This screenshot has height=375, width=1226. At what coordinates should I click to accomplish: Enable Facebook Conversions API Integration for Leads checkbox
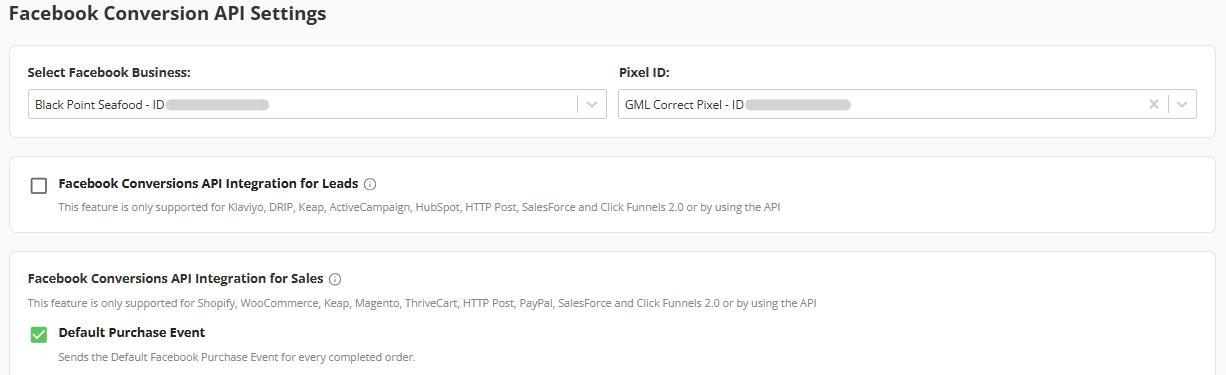(x=39, y=185)
